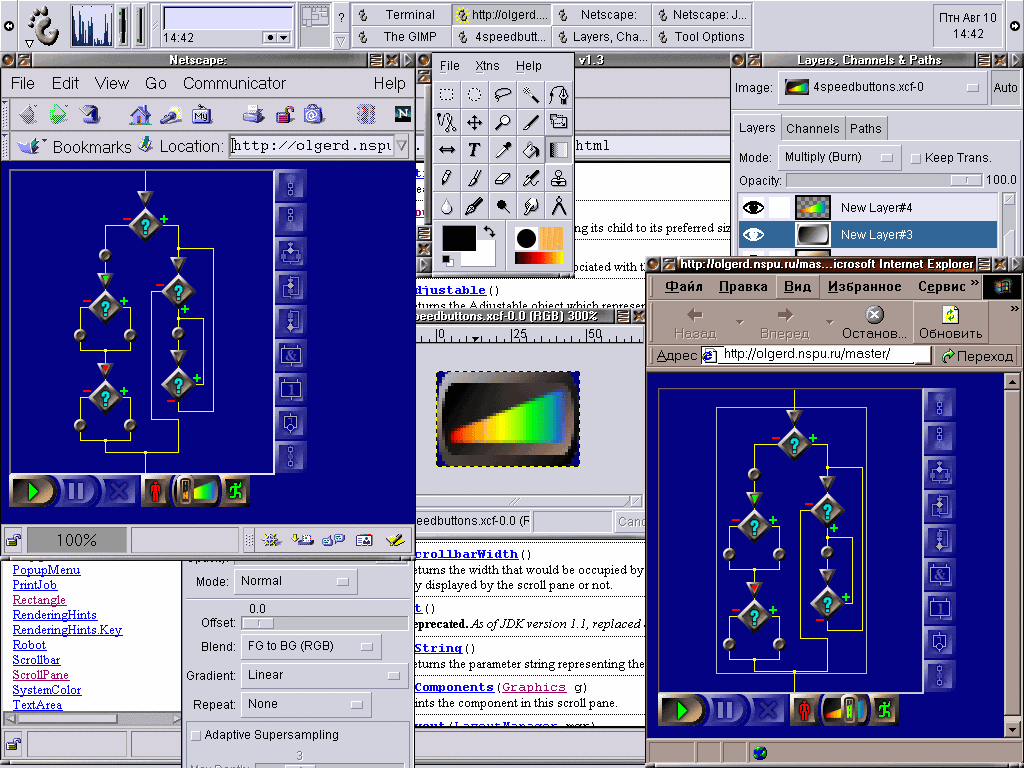1024x768 pixels.
Task: Click the black foreground color swatch
Action: pos(459,238)
